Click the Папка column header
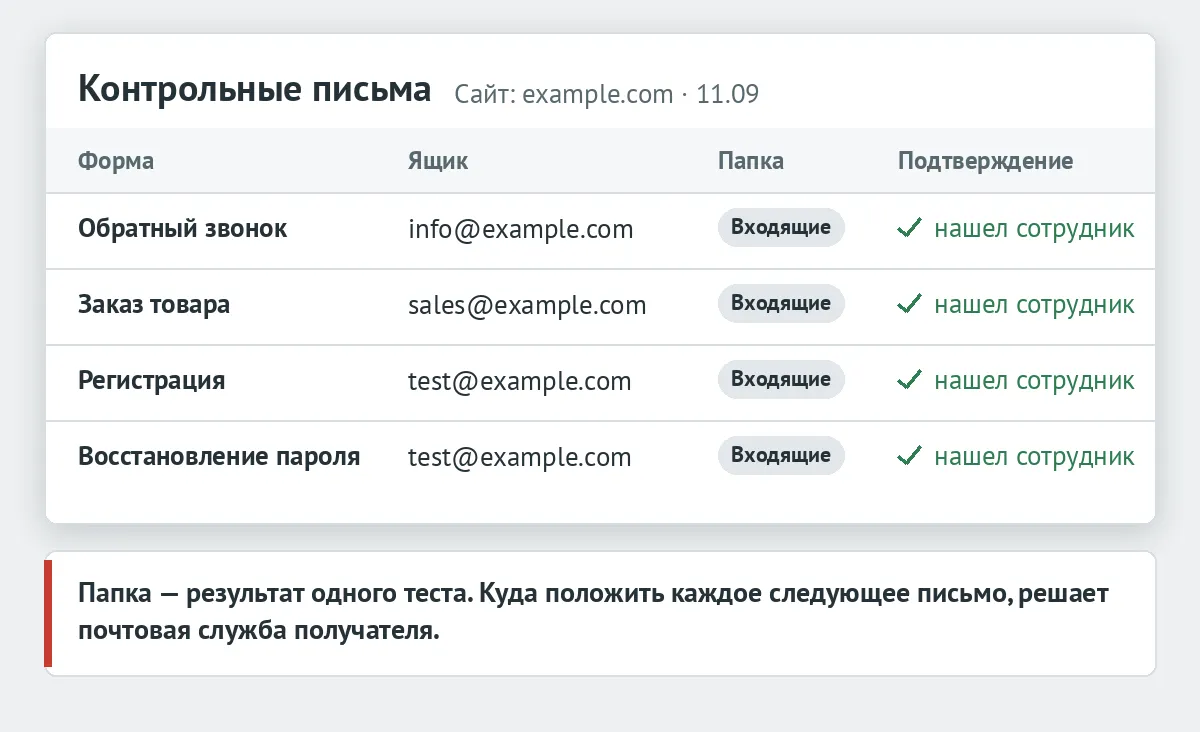 tap(751, 161)
